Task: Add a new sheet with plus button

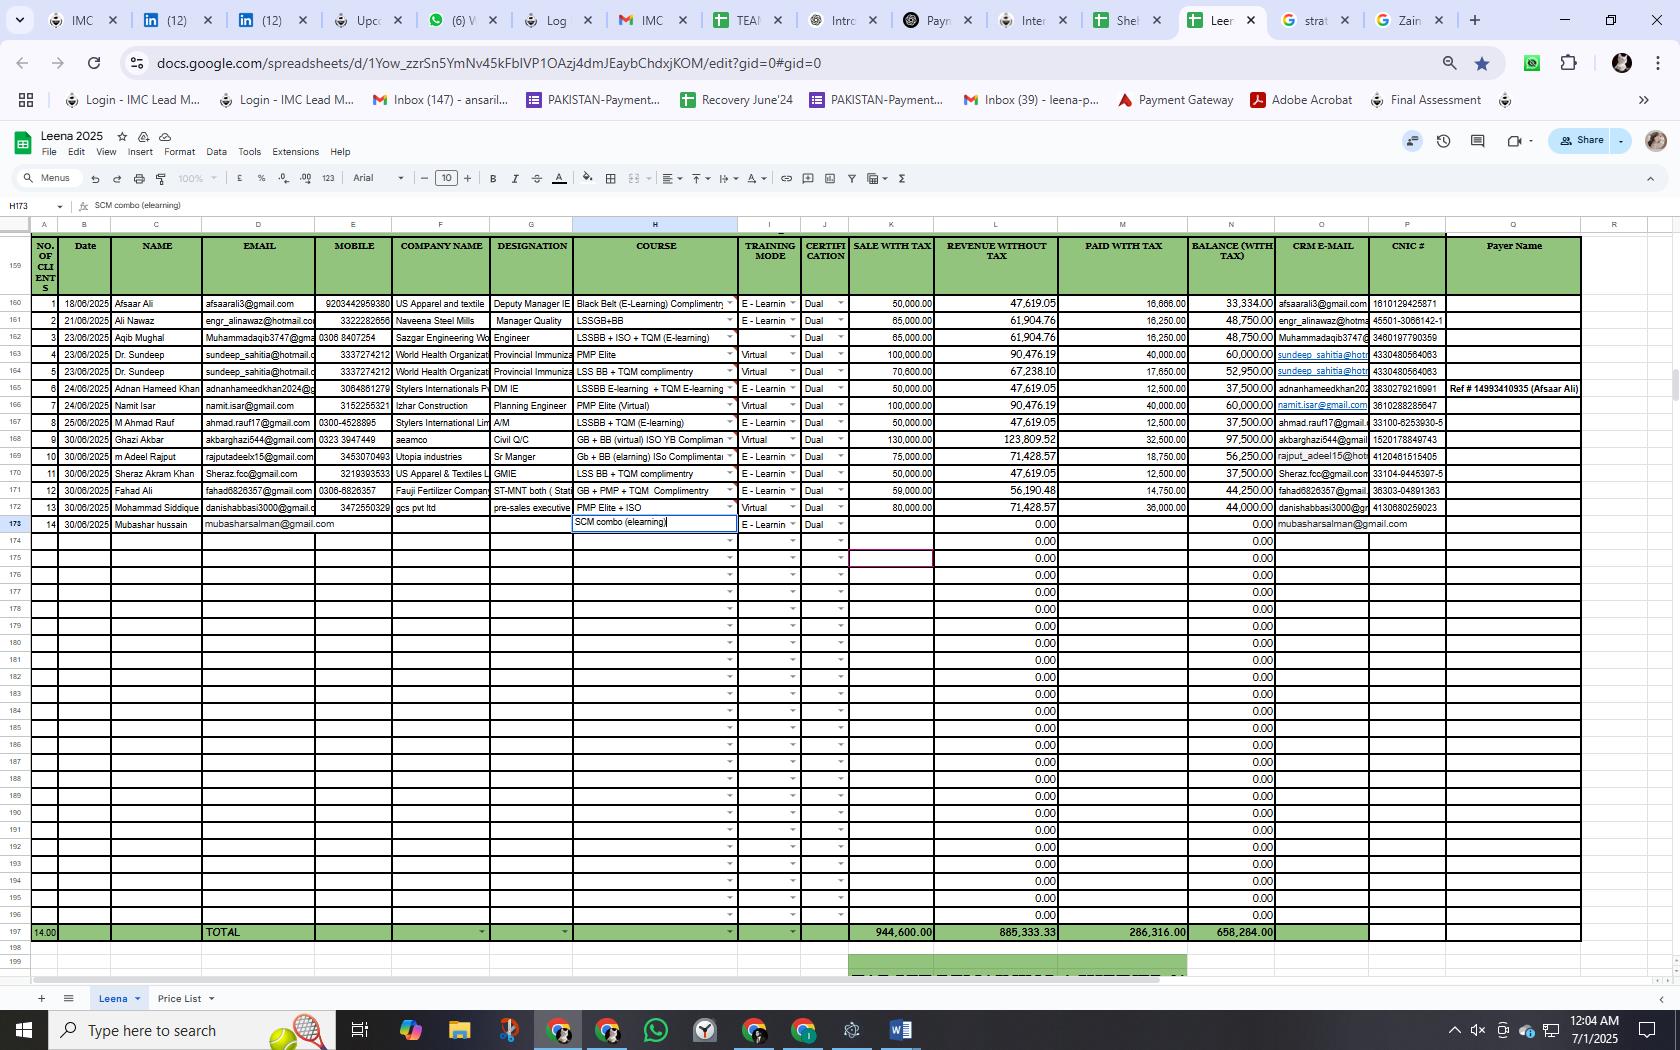Action: pyautogui.click(x=41, y=999)
